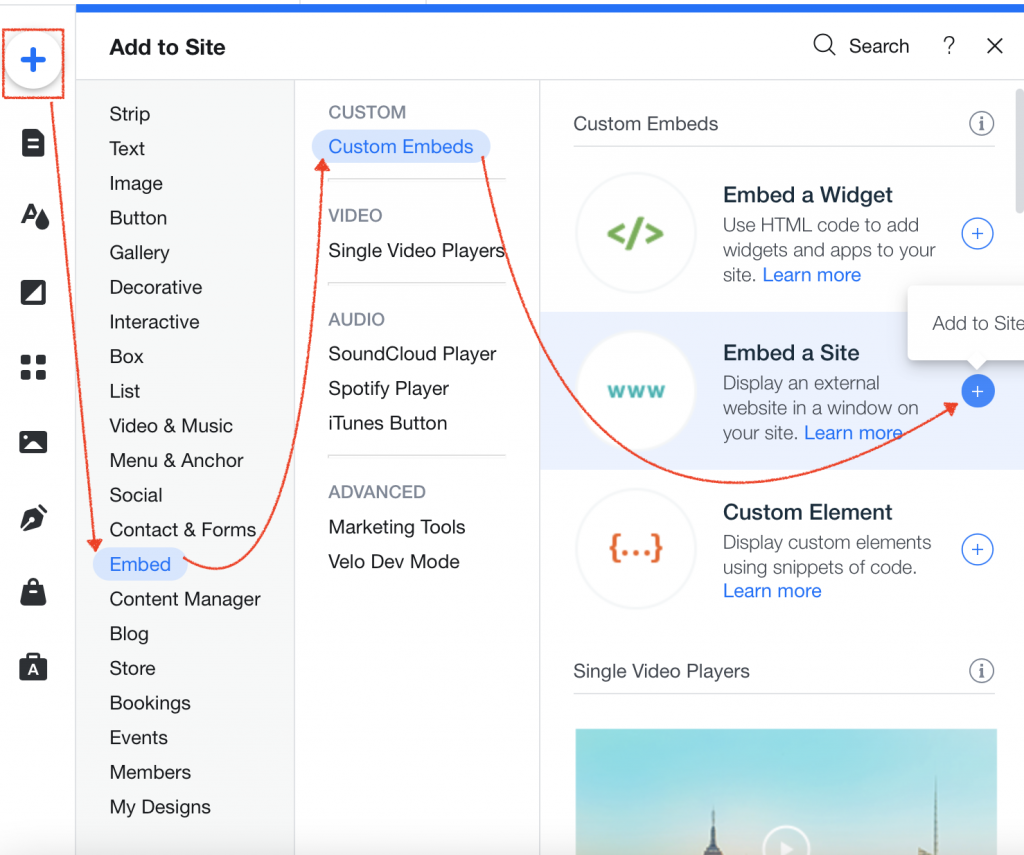This screenshot has height=855, width=1024.
Task: Select the Blog pen icon in the sidebar
Action: (x=33, y=517)
